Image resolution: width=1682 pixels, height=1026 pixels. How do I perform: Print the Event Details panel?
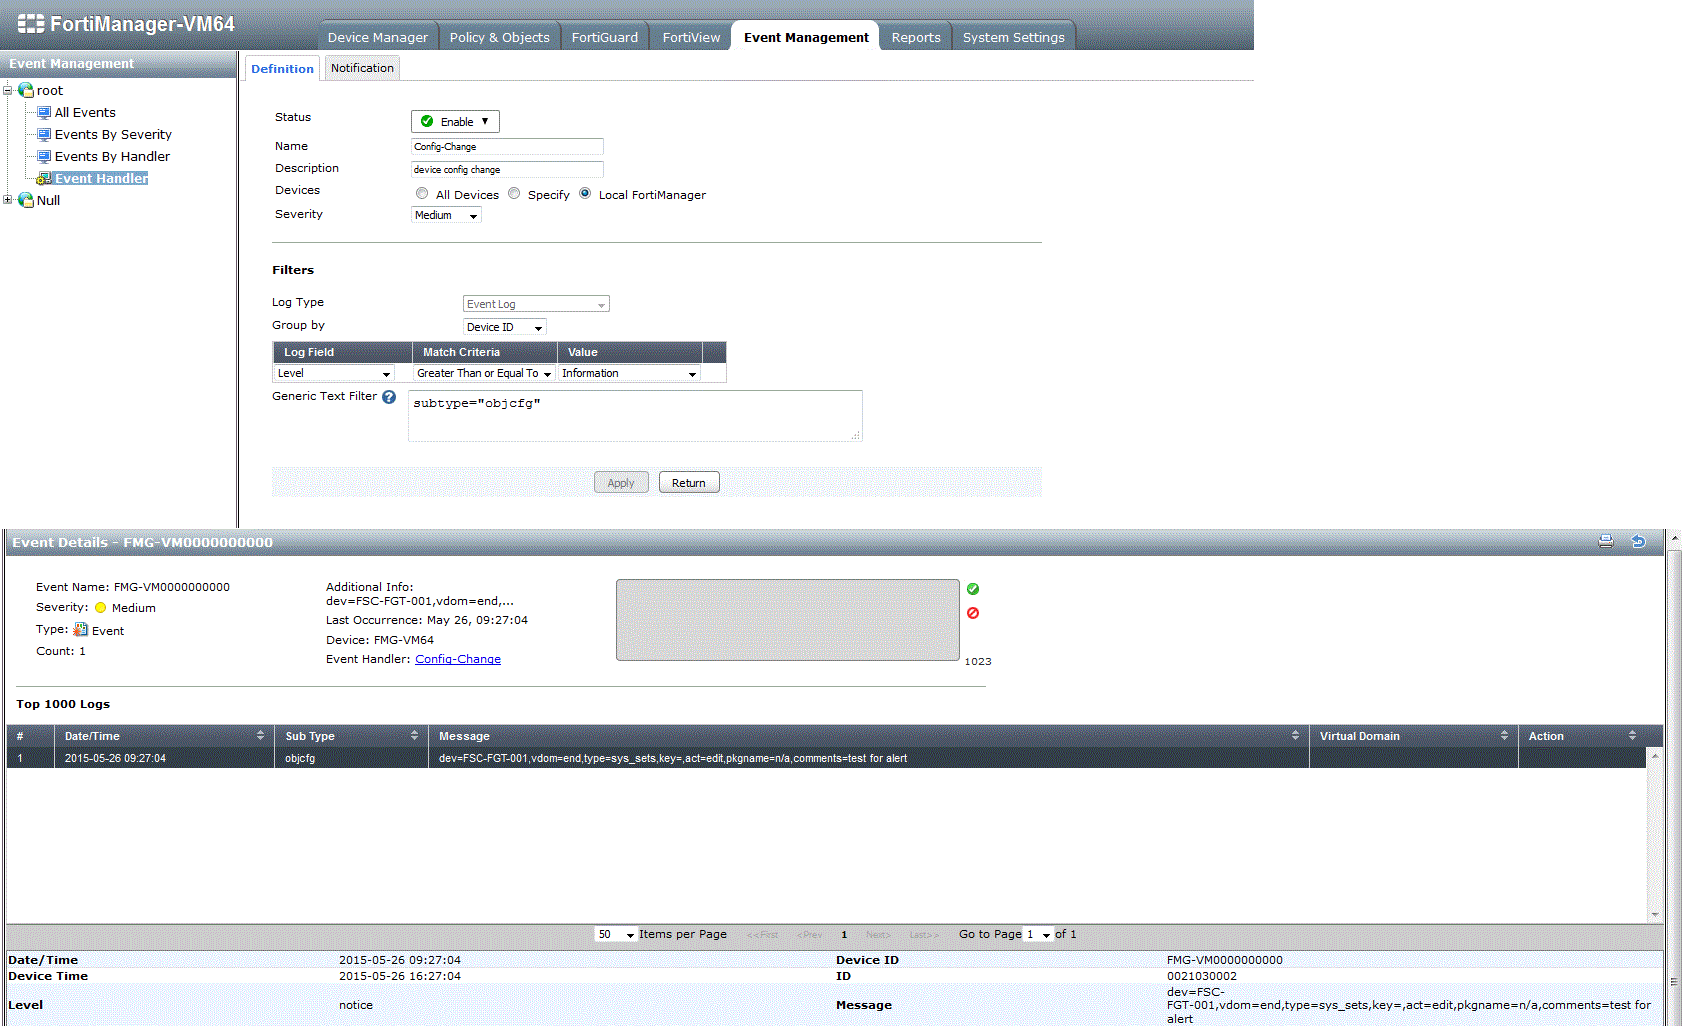(1606, 541)
